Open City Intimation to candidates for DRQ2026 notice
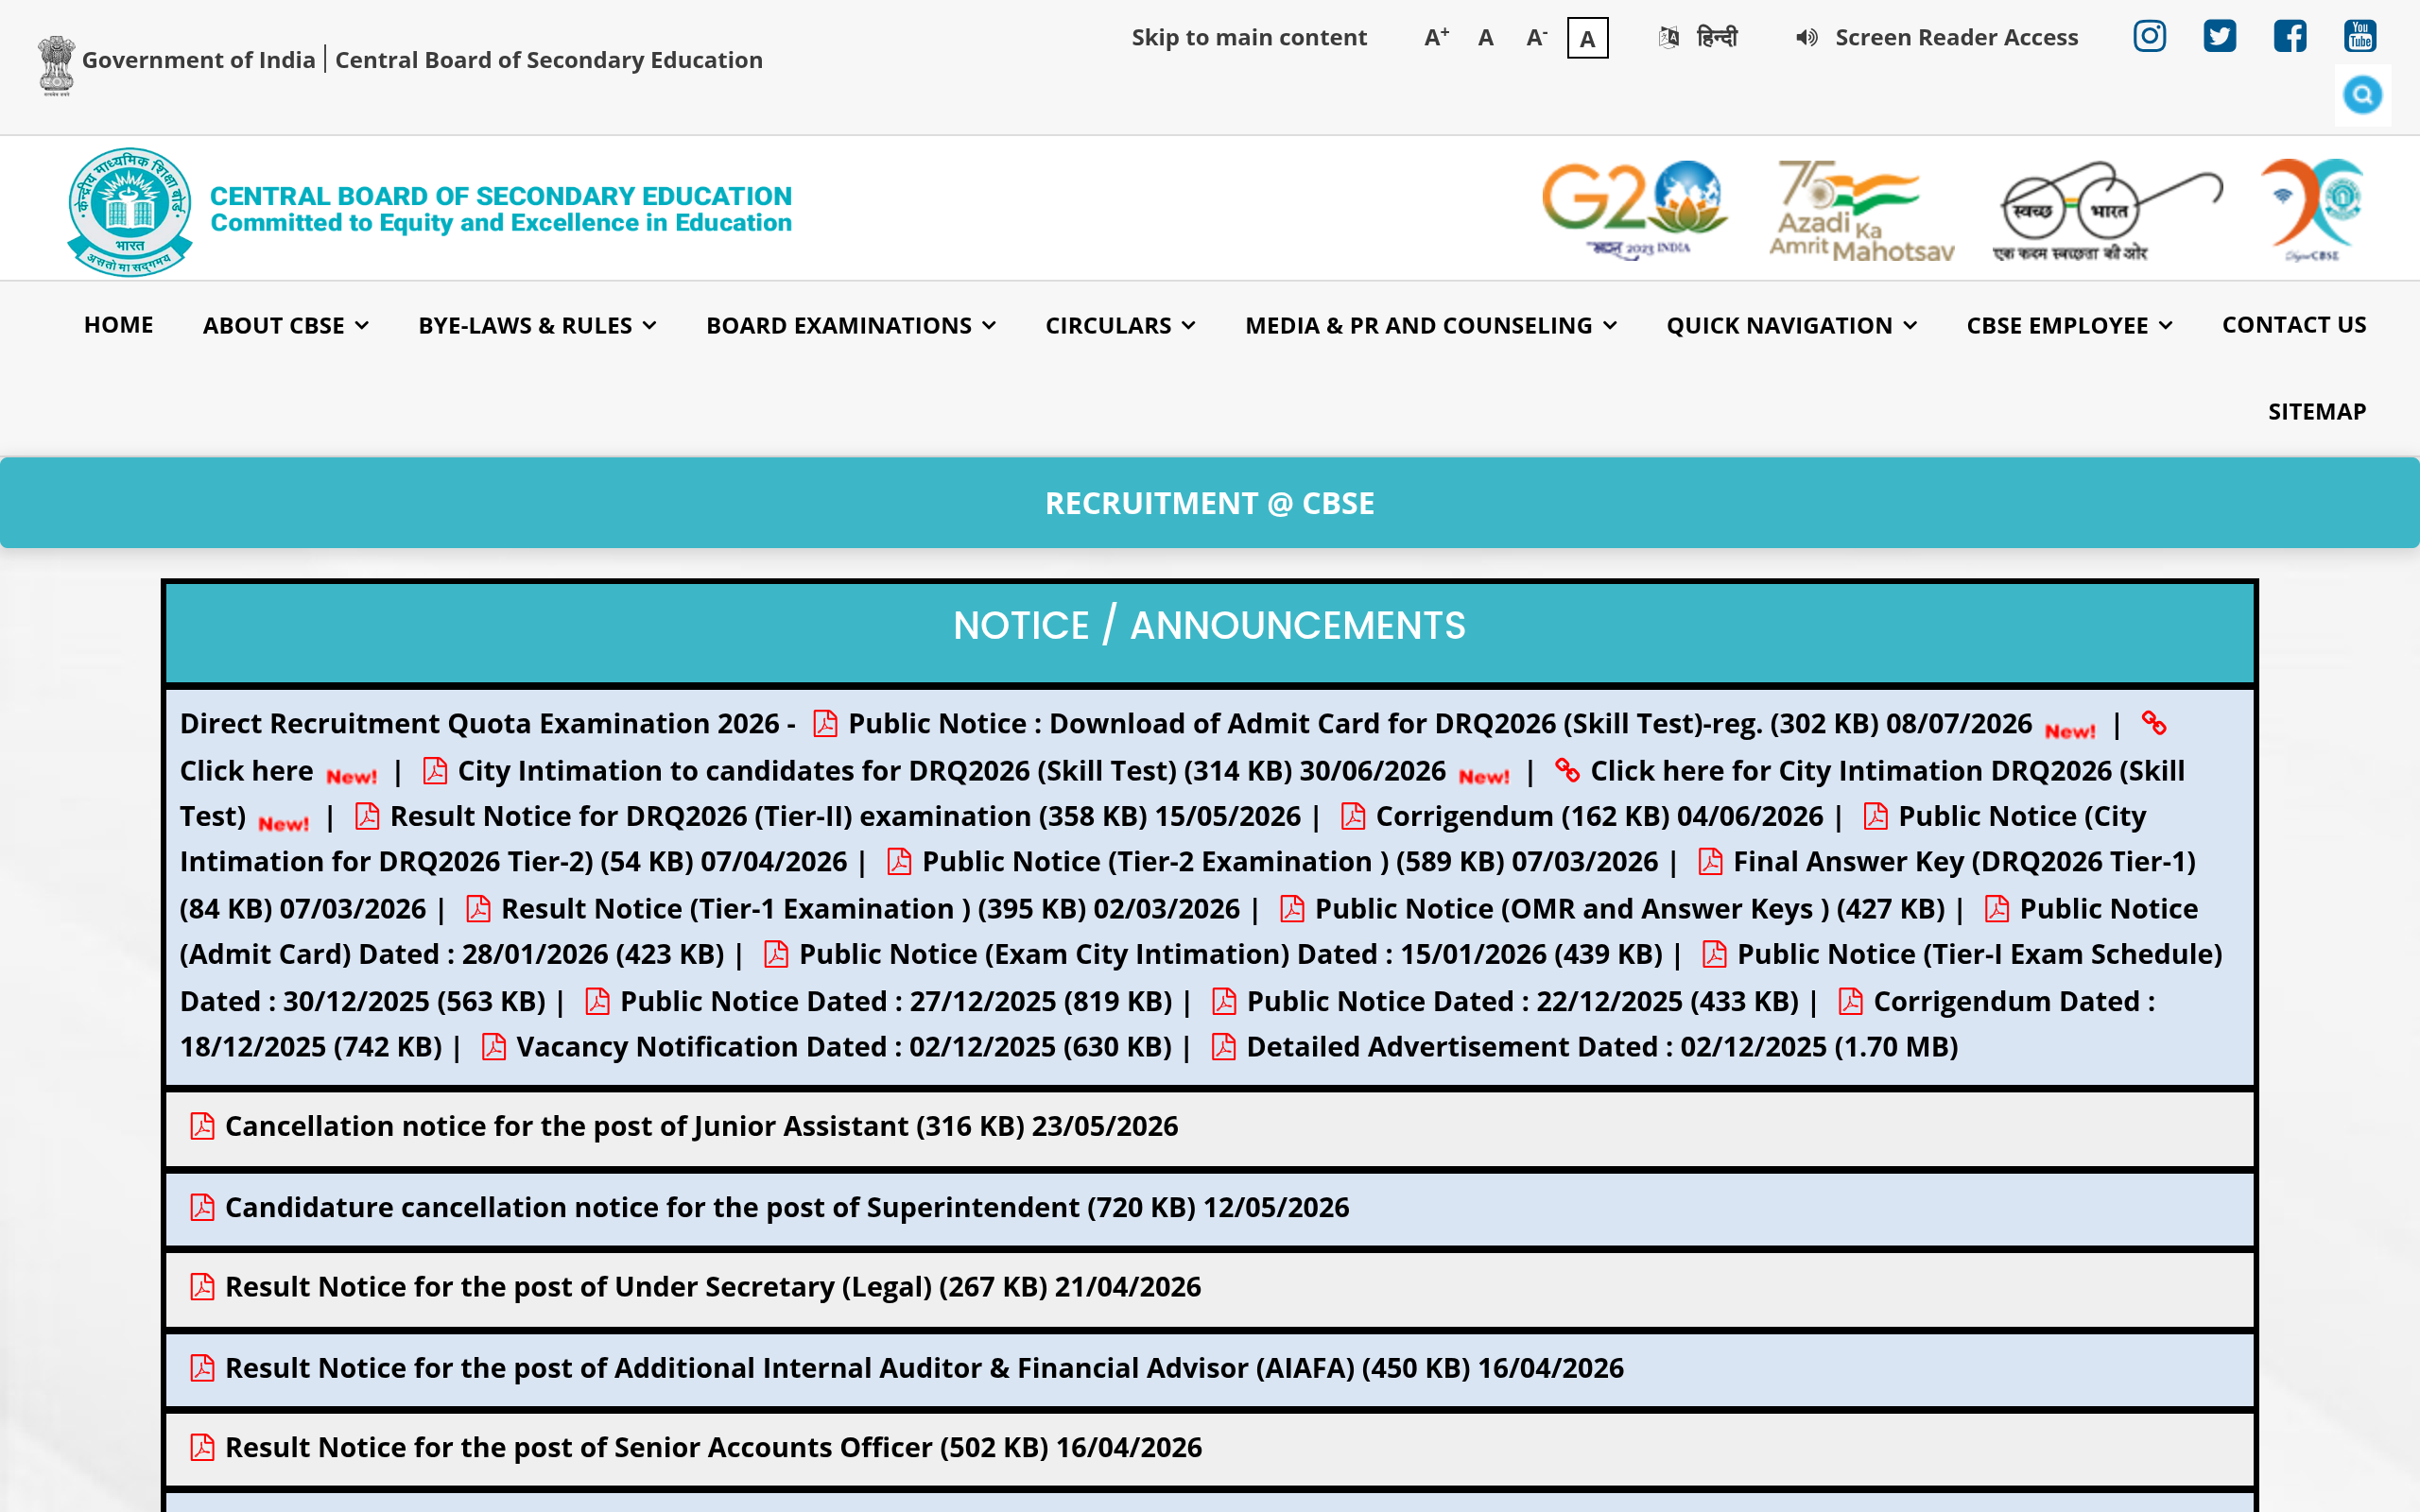 click(951, 770)
